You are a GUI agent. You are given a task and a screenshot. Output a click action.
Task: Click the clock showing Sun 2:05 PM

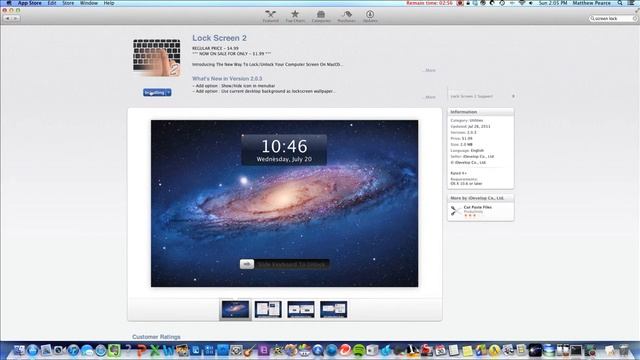point(553,3)
